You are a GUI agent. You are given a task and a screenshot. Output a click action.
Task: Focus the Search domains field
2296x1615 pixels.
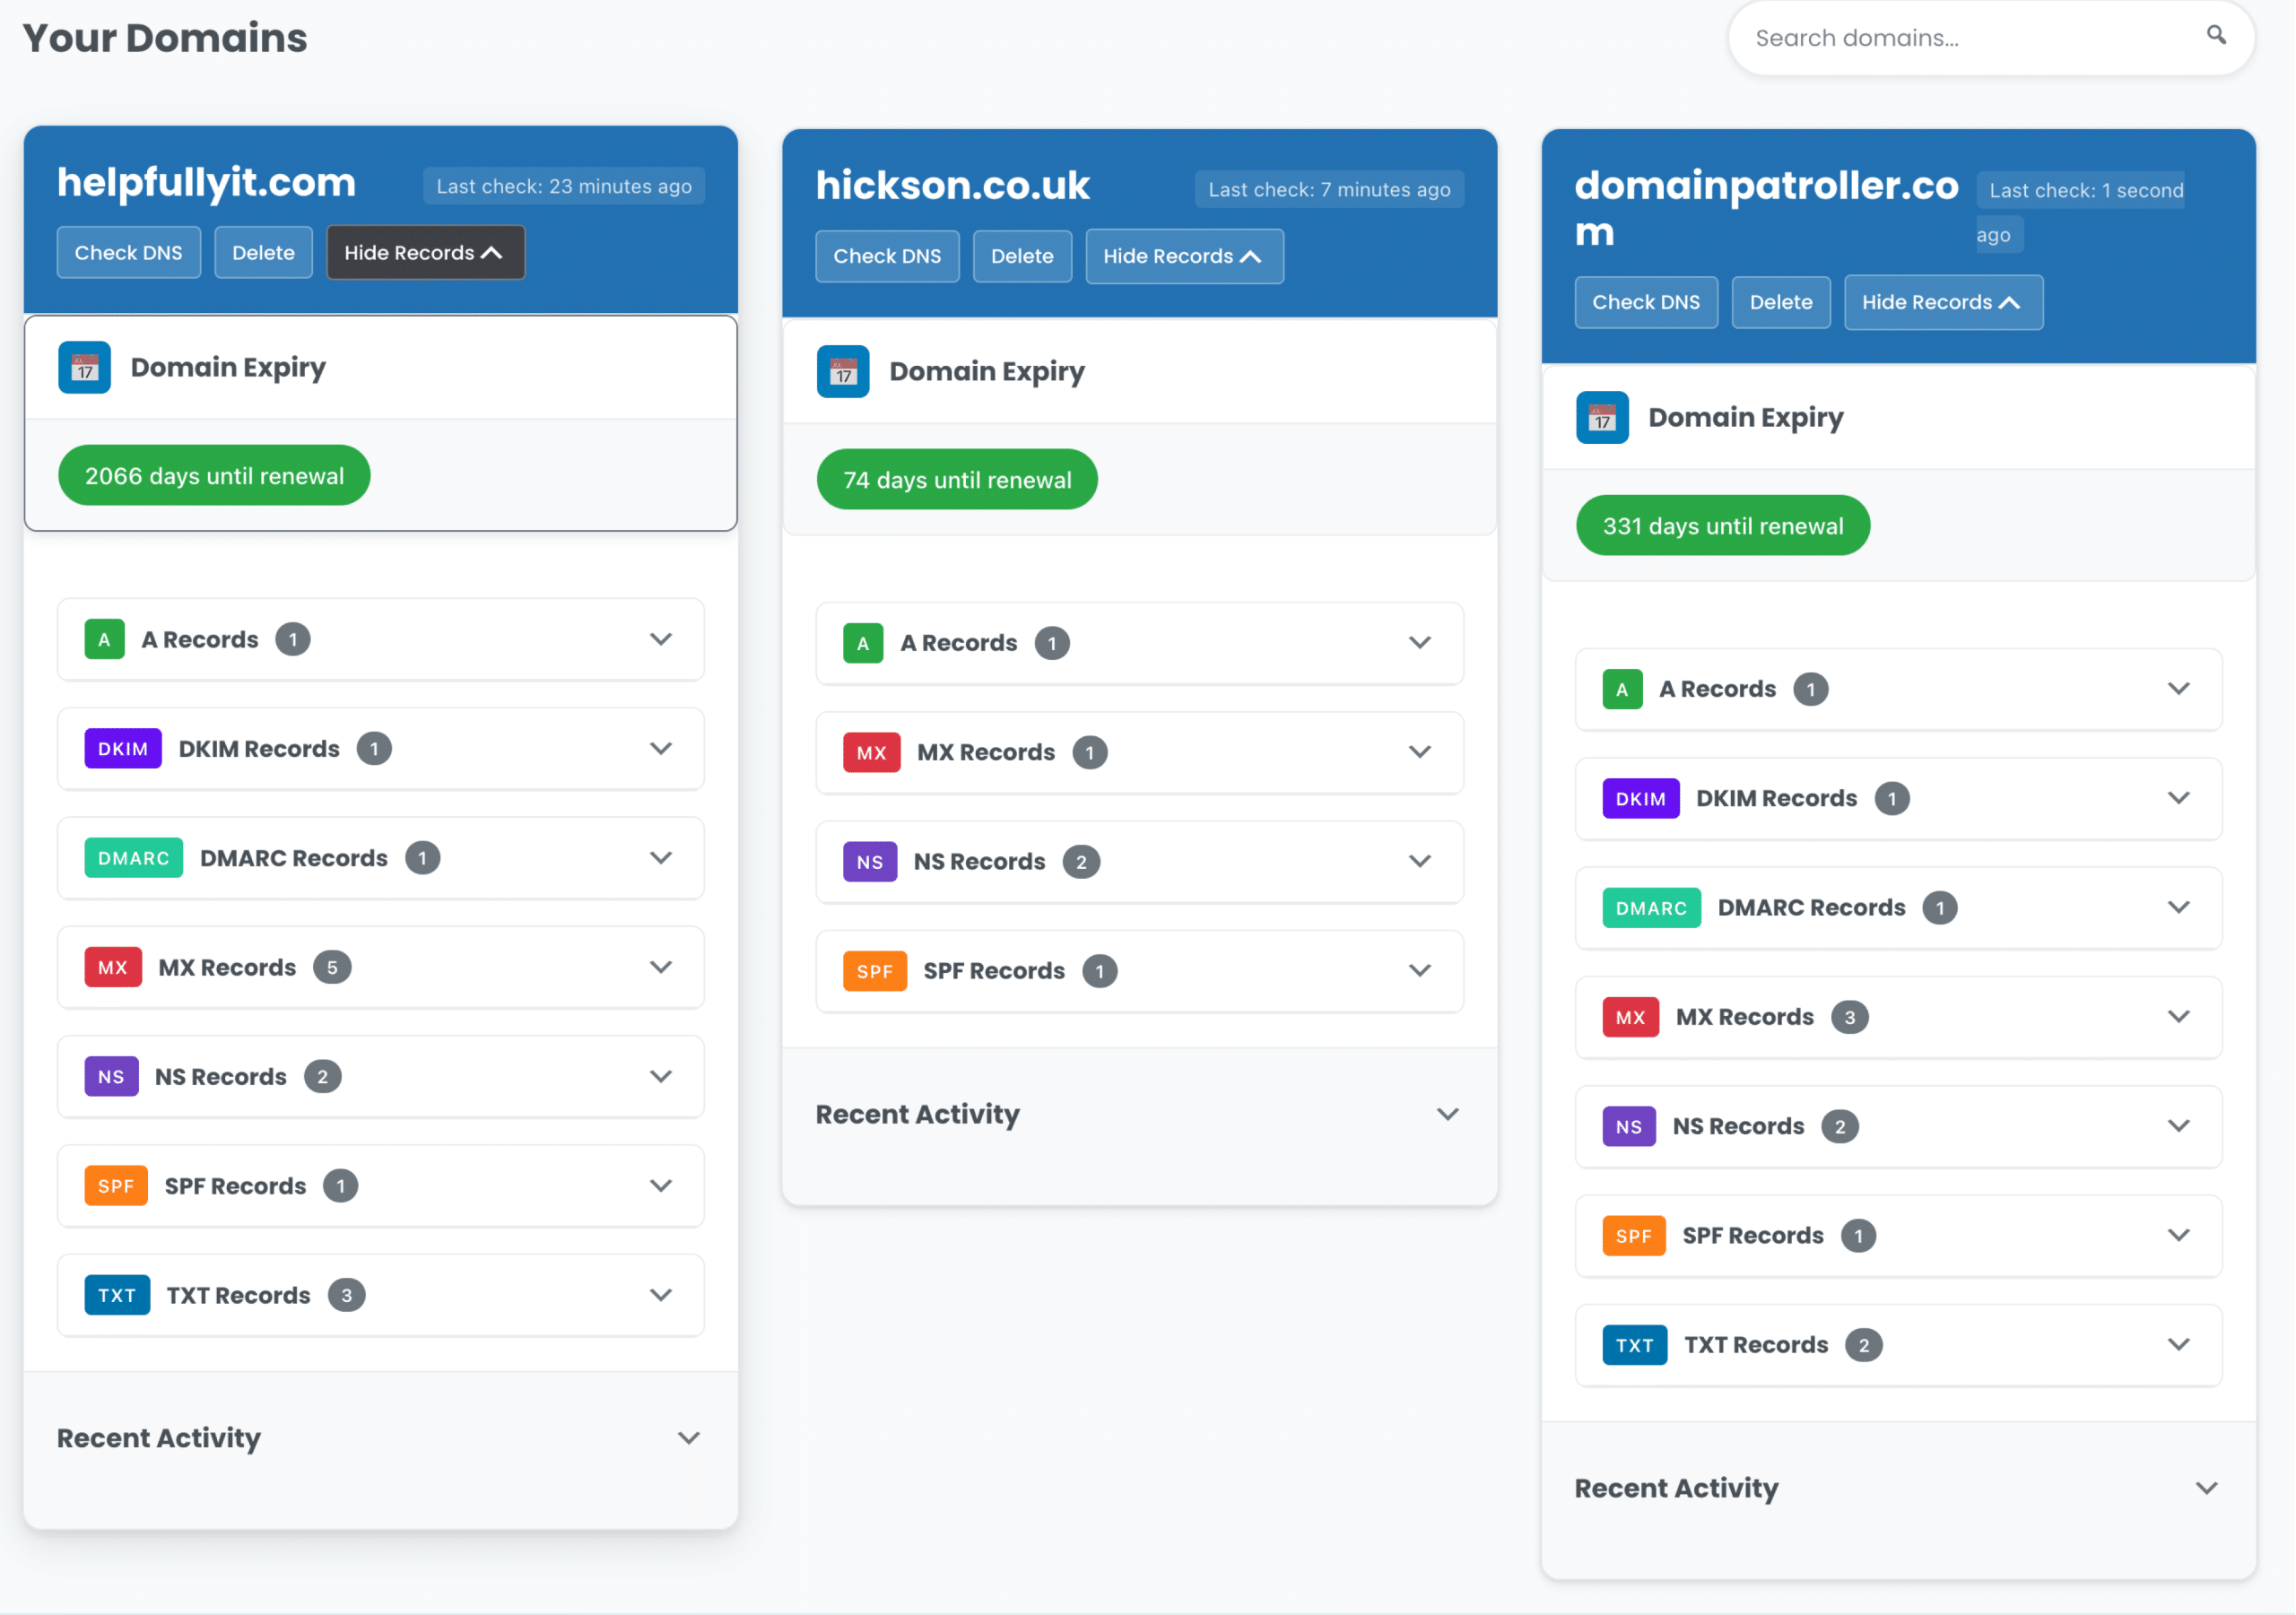[x=1990, y=38]
